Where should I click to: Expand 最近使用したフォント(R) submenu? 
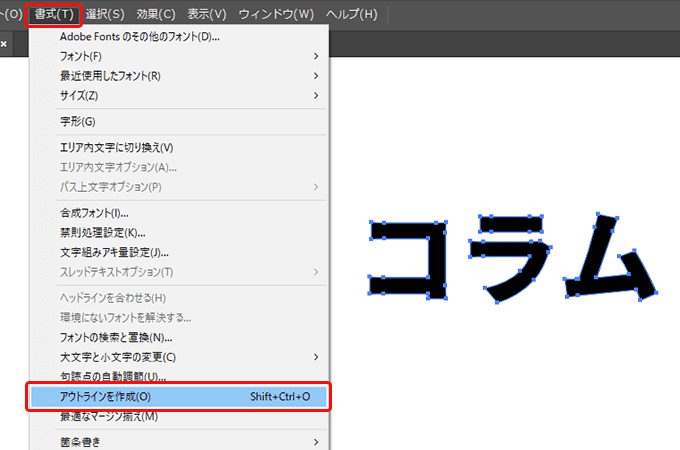tap(178, 76)
